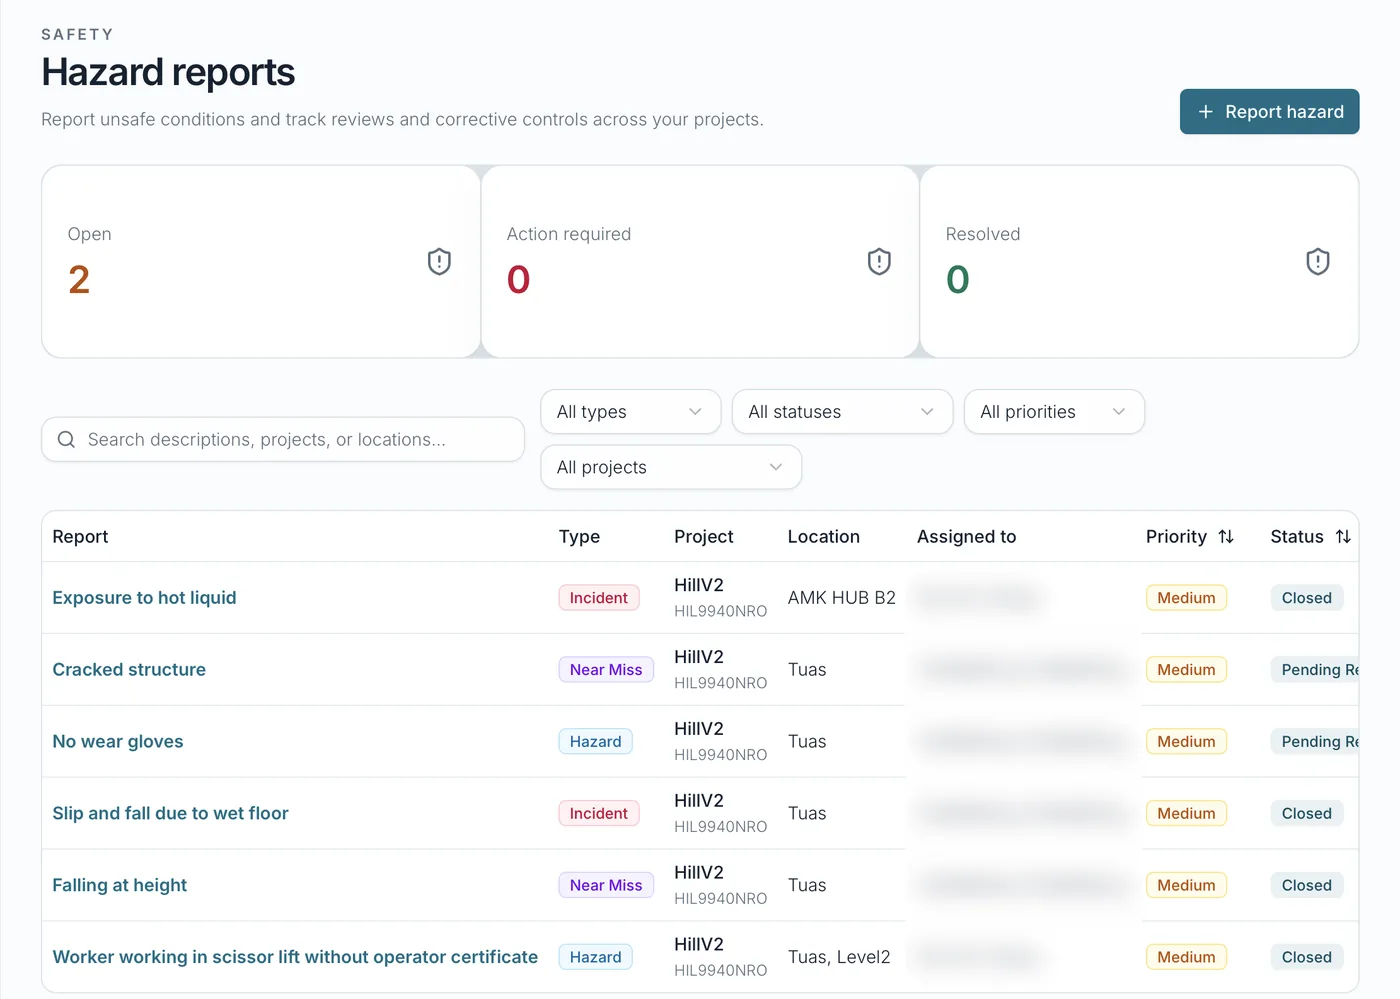Click the AMK HUB B2 location cell
Screen dimensions: 1400x999
(842, 598)
